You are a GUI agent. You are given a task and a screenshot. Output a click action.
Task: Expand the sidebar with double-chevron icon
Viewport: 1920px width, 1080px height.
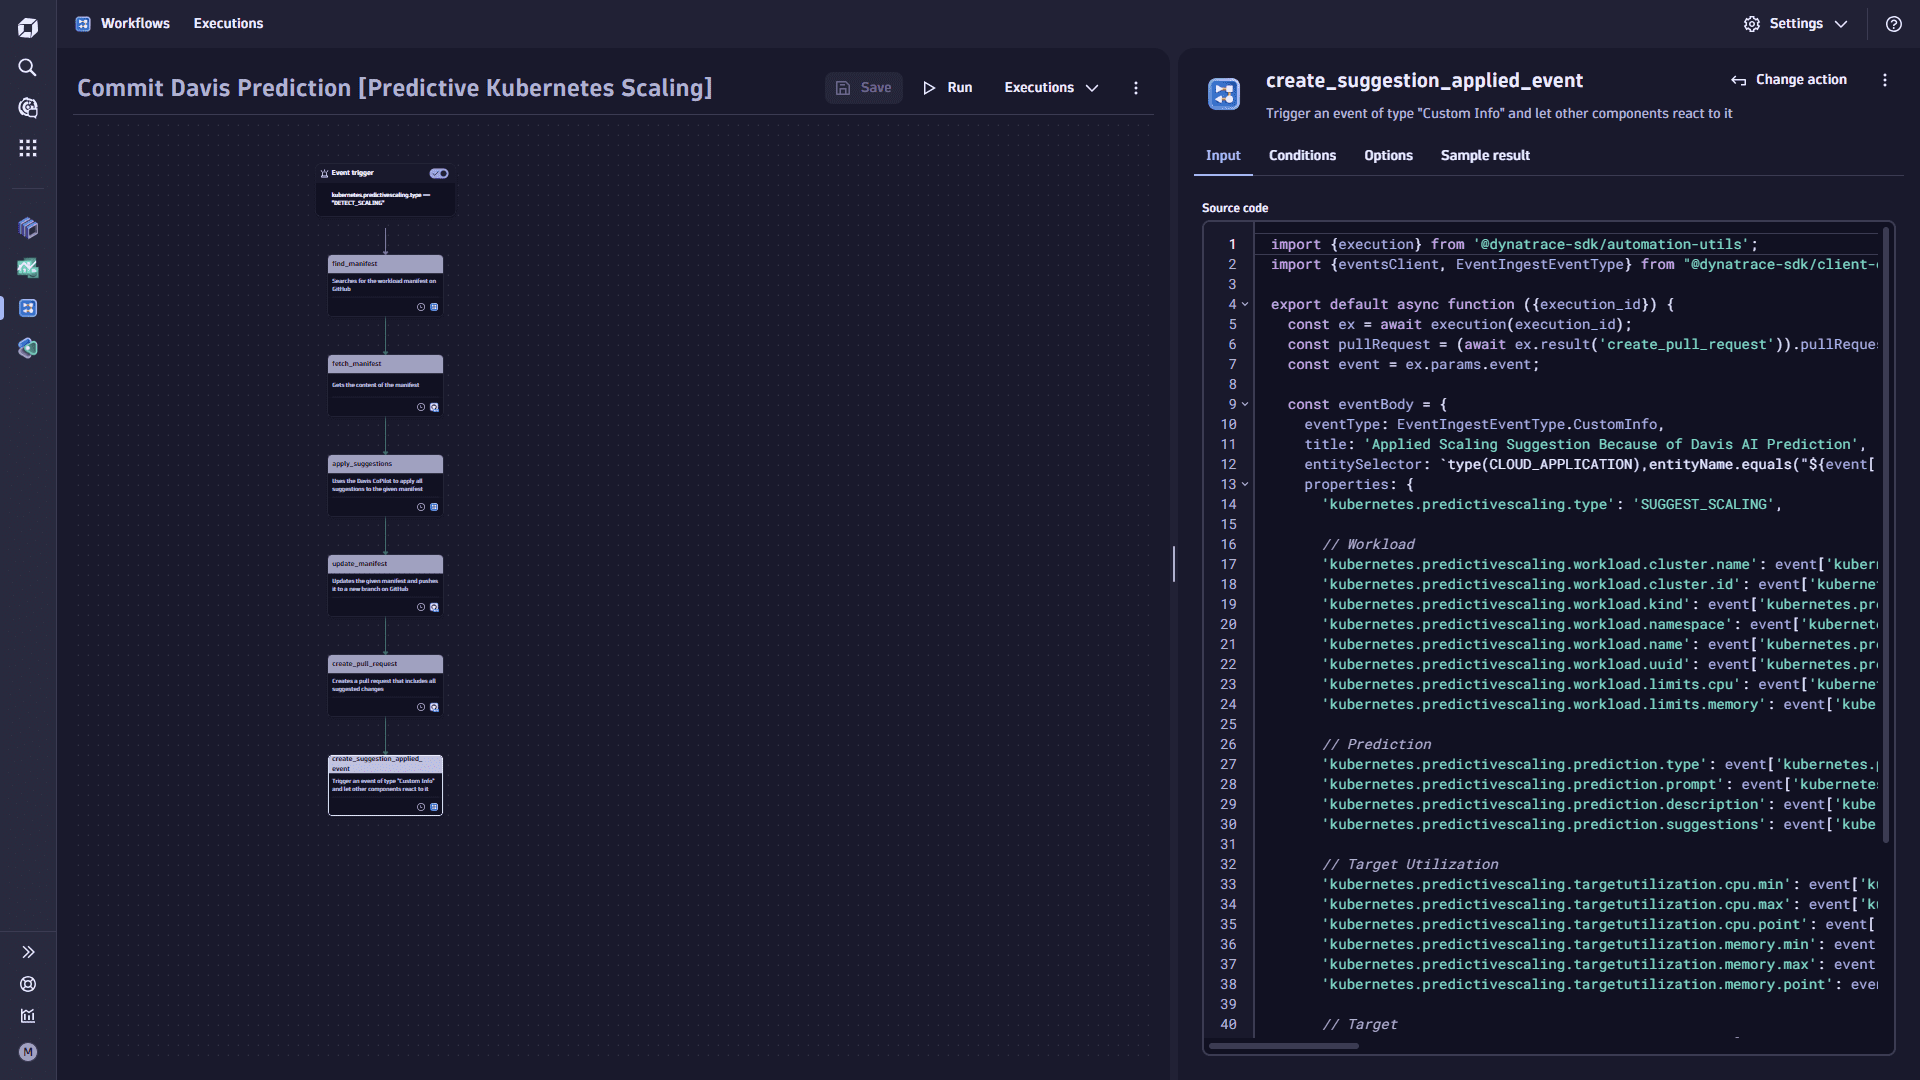pos(28,952)
